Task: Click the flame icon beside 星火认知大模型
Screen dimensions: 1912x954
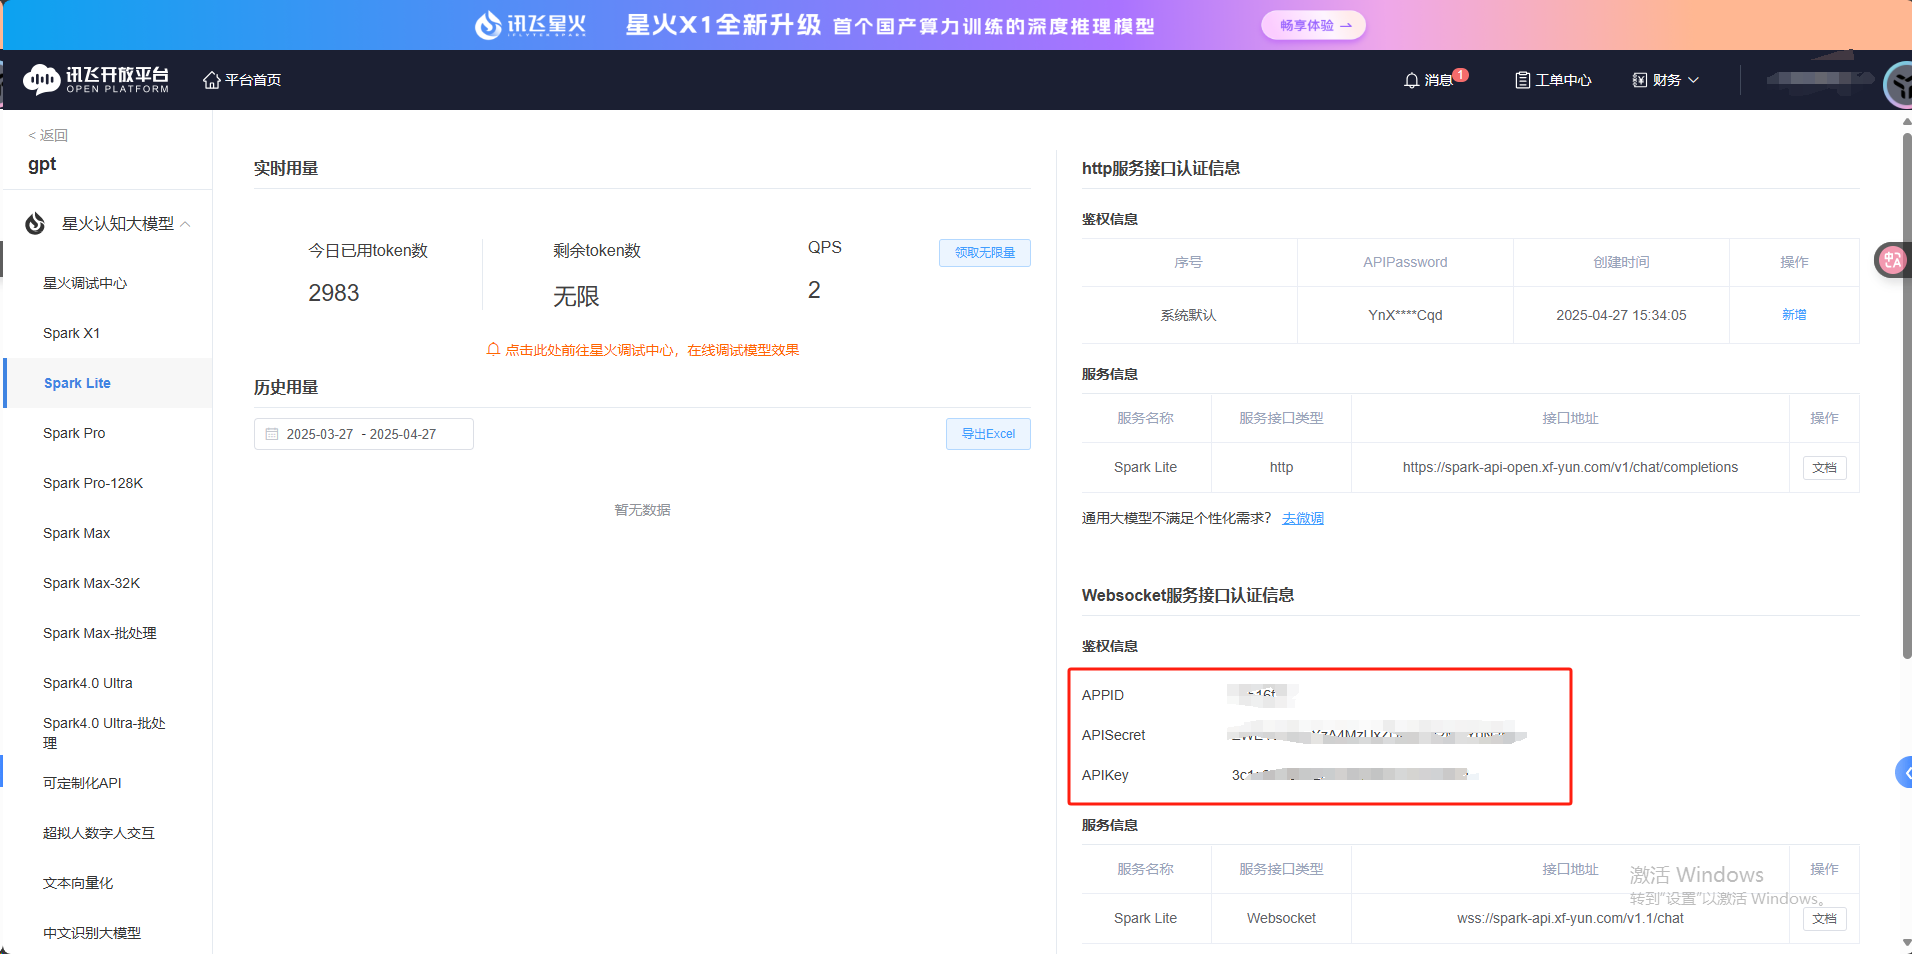Action: tap(33, 223)
